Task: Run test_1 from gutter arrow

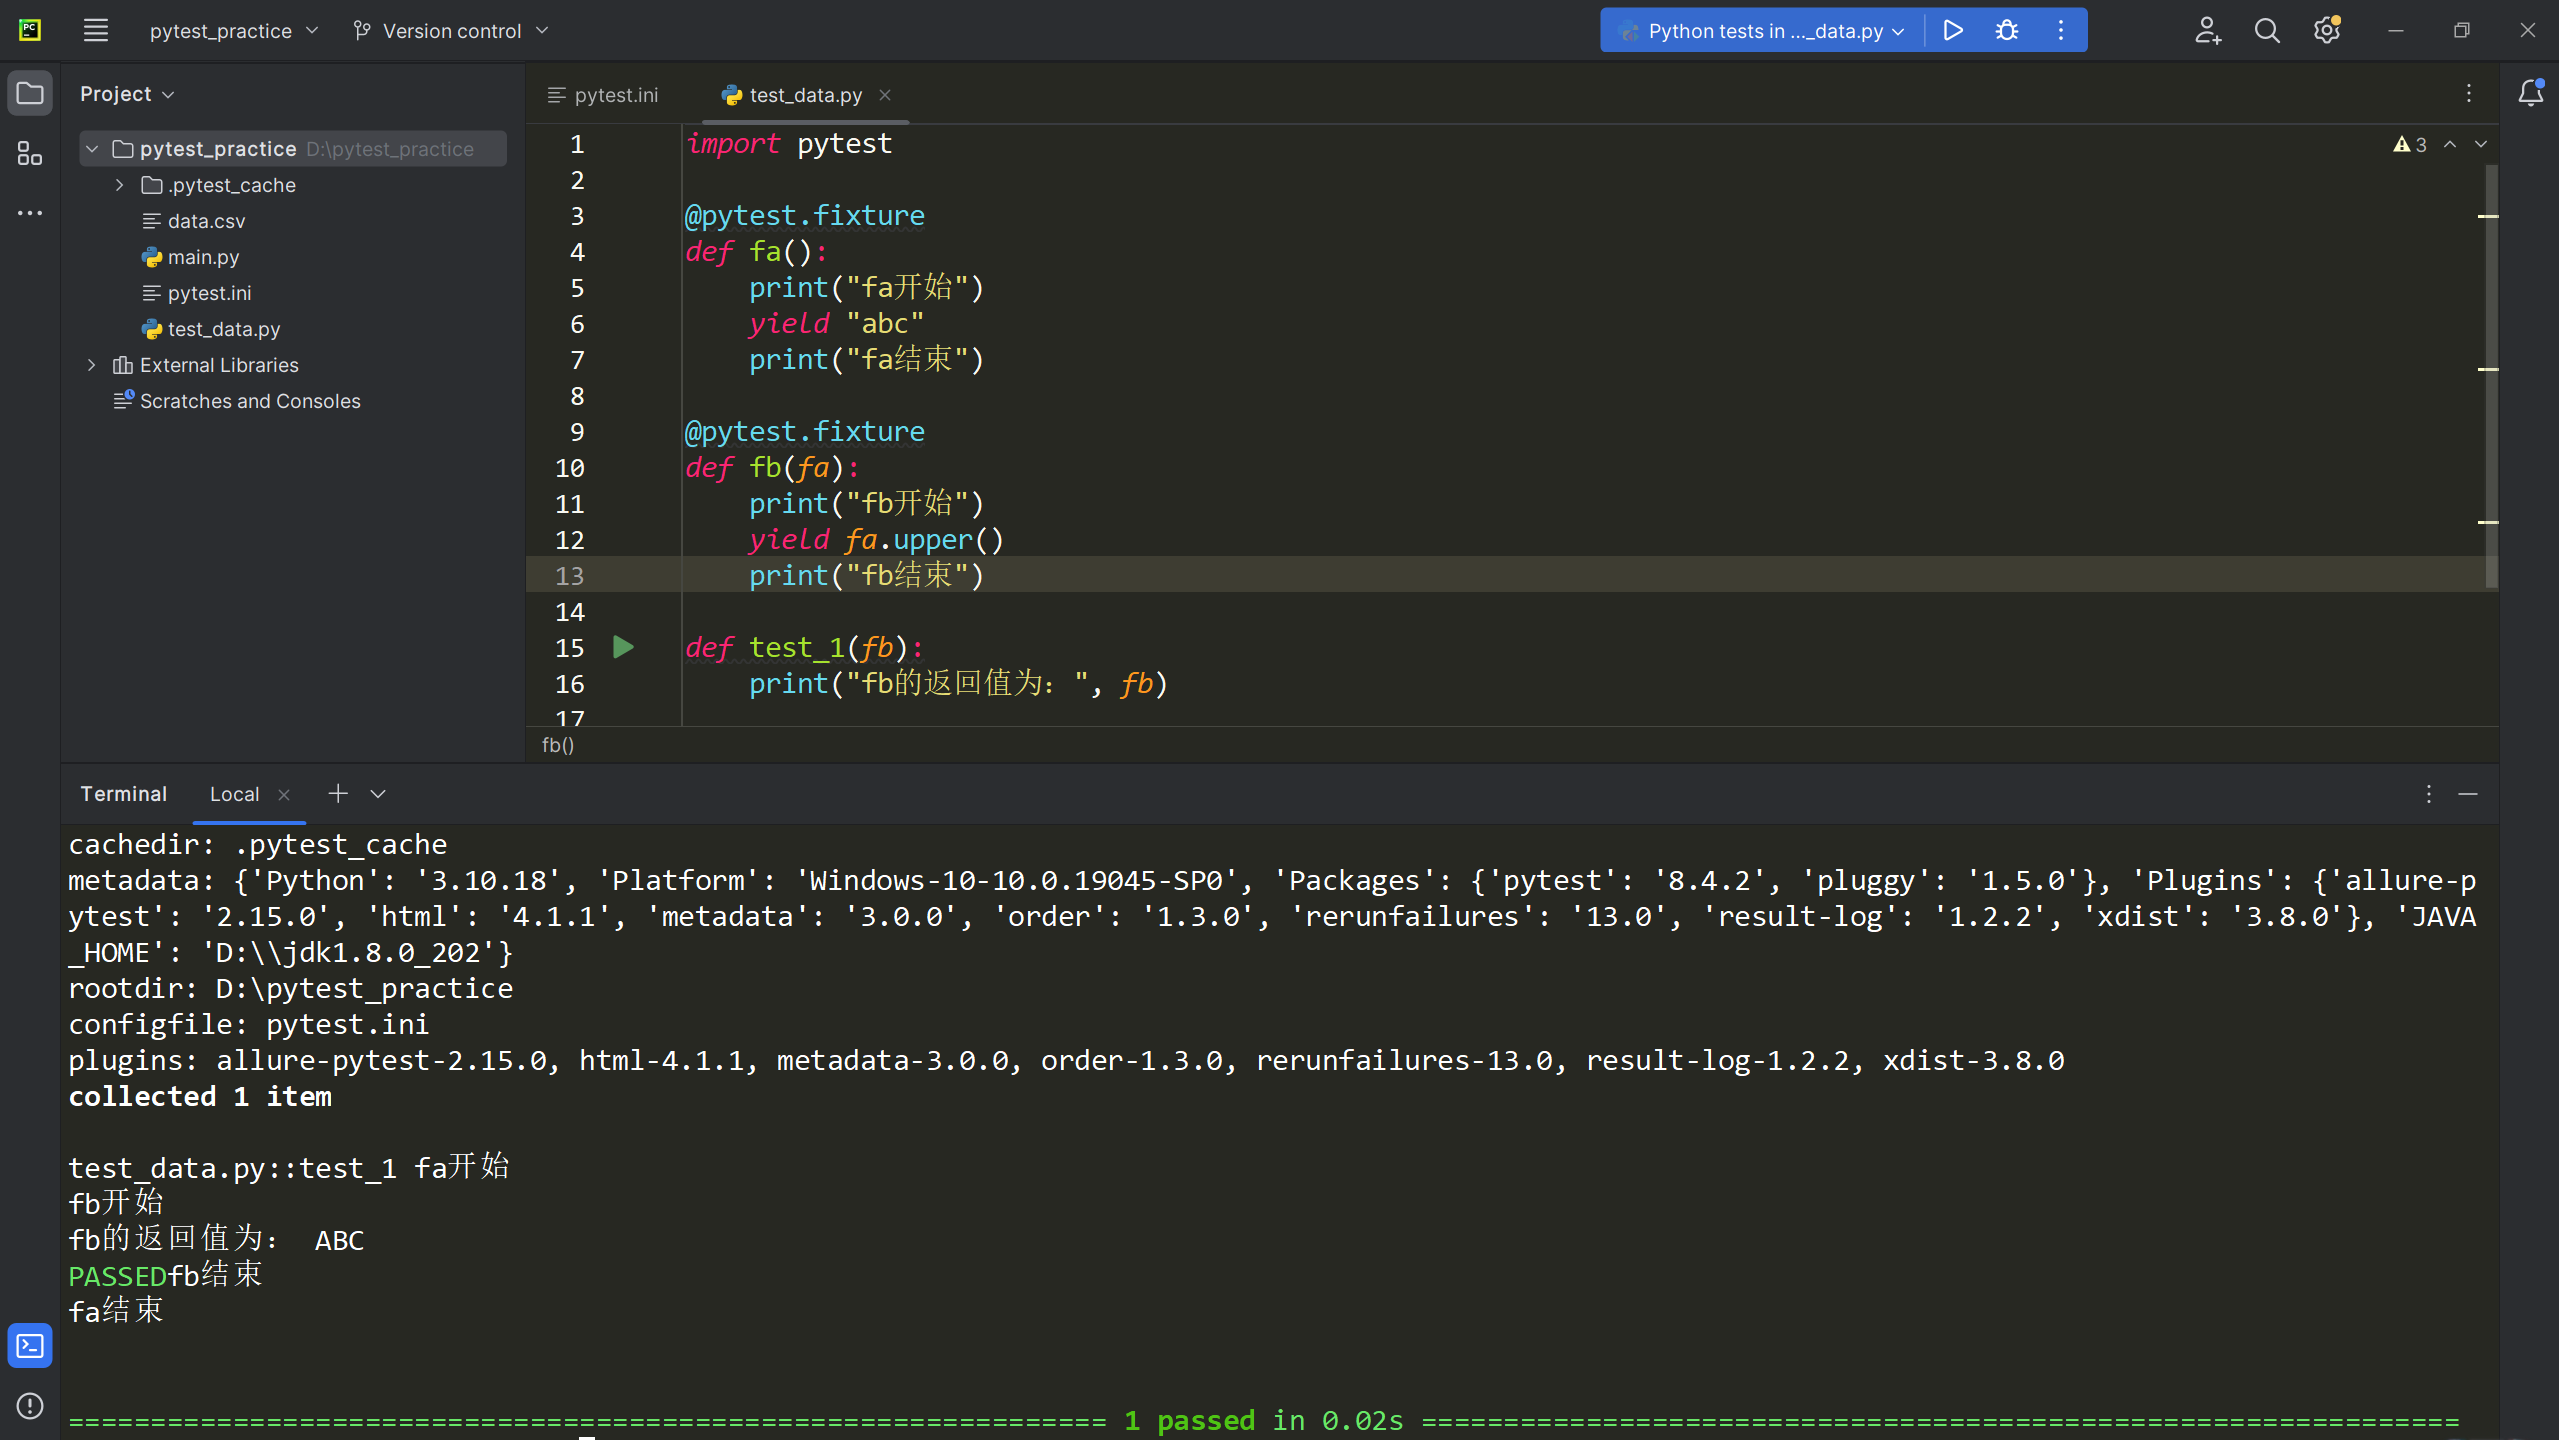Action: pyautogui.click(x=623, y=648)
